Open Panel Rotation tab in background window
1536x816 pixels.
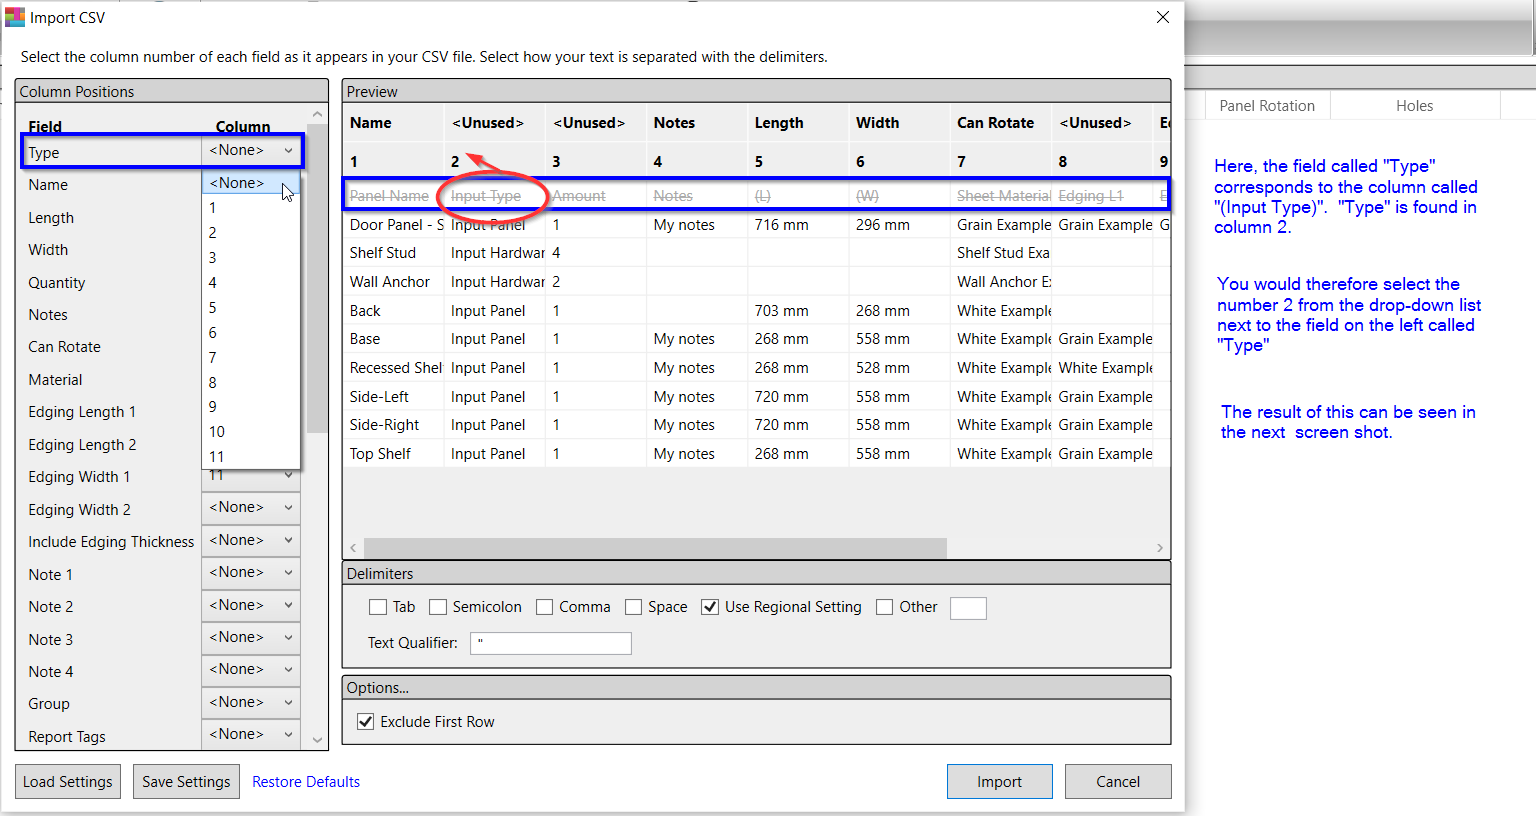[1267, 106]
